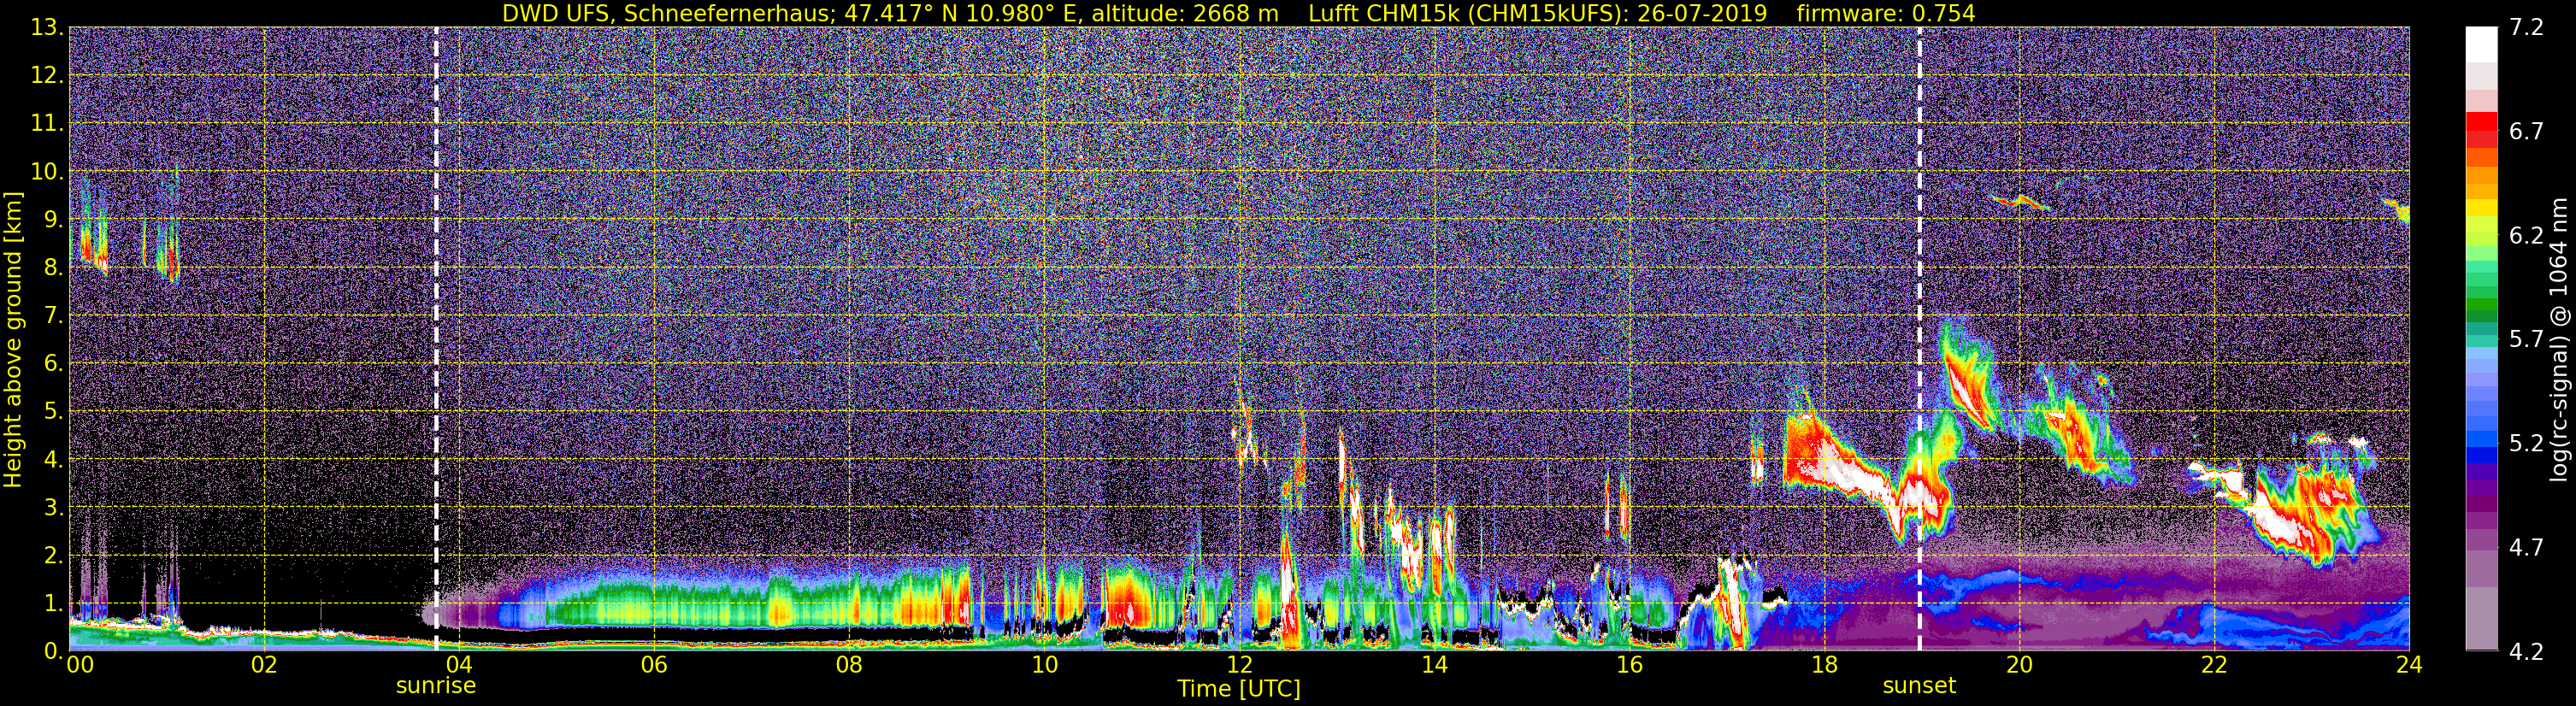Click the colorbar value '7.2'
Image resolution: width=2576 pixels, height=706 pixels.
(2526, 28)
